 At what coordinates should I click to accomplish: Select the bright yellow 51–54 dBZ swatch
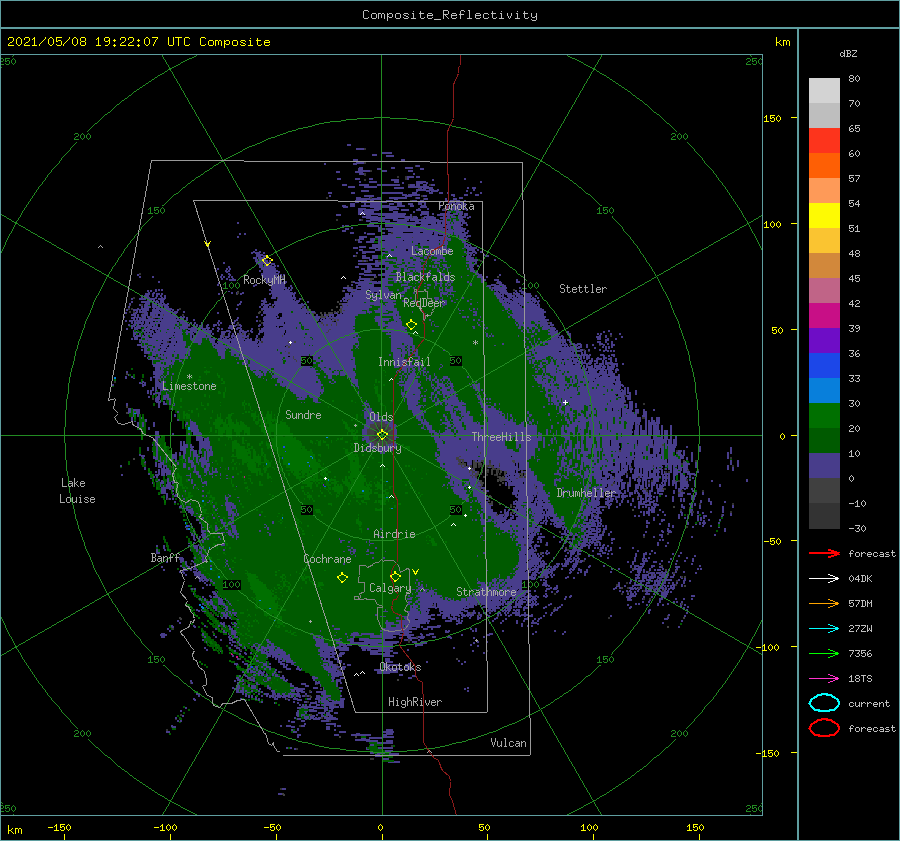[824, 215]
